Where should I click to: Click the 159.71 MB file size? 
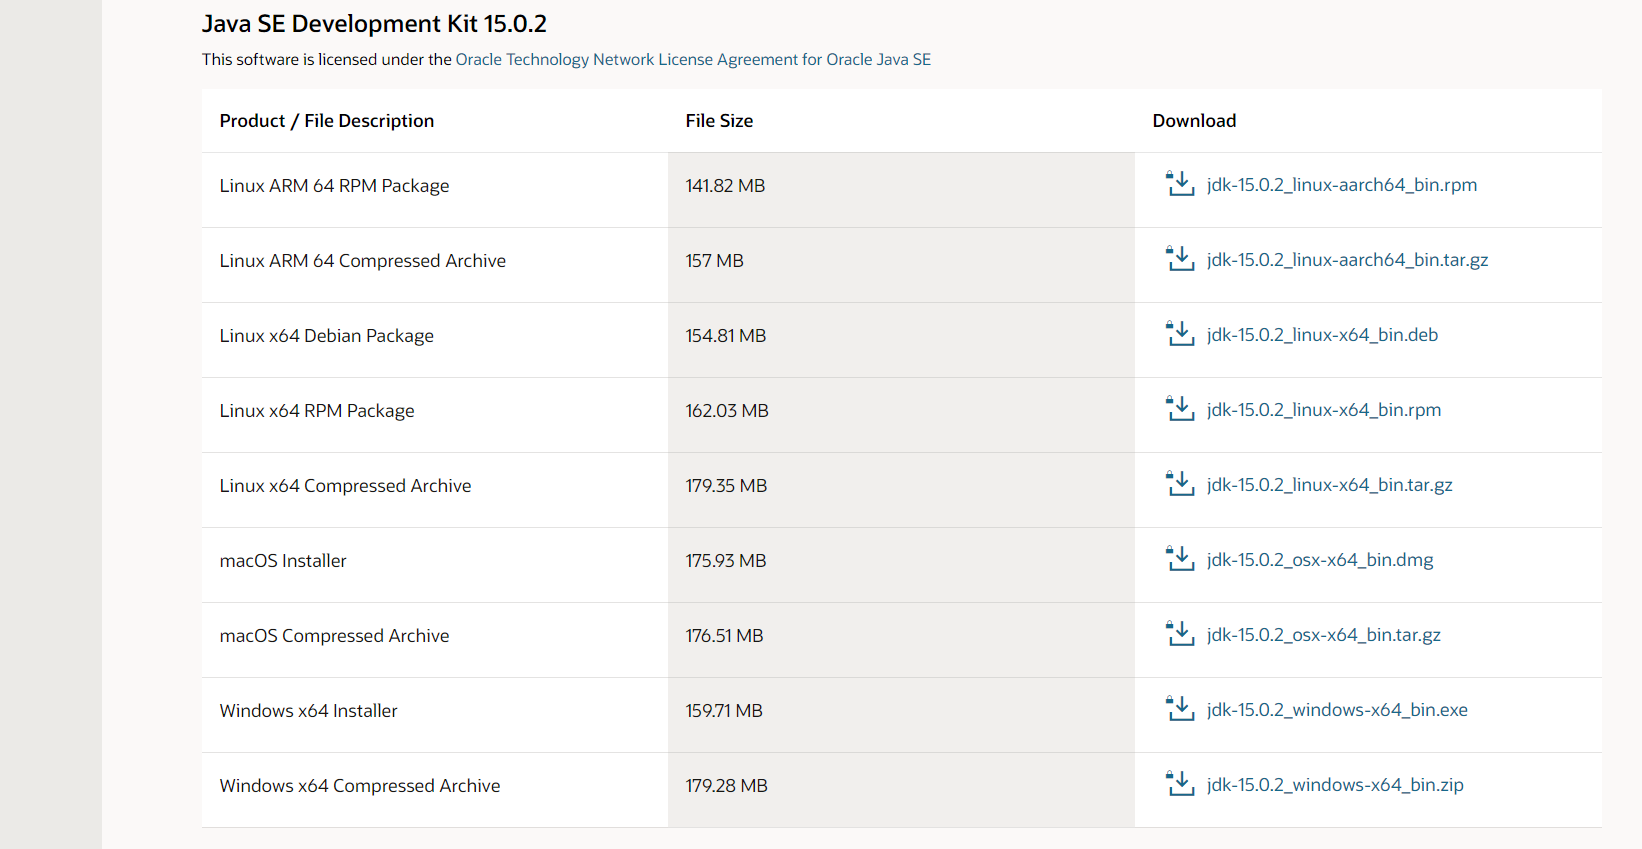coord(724,711)
